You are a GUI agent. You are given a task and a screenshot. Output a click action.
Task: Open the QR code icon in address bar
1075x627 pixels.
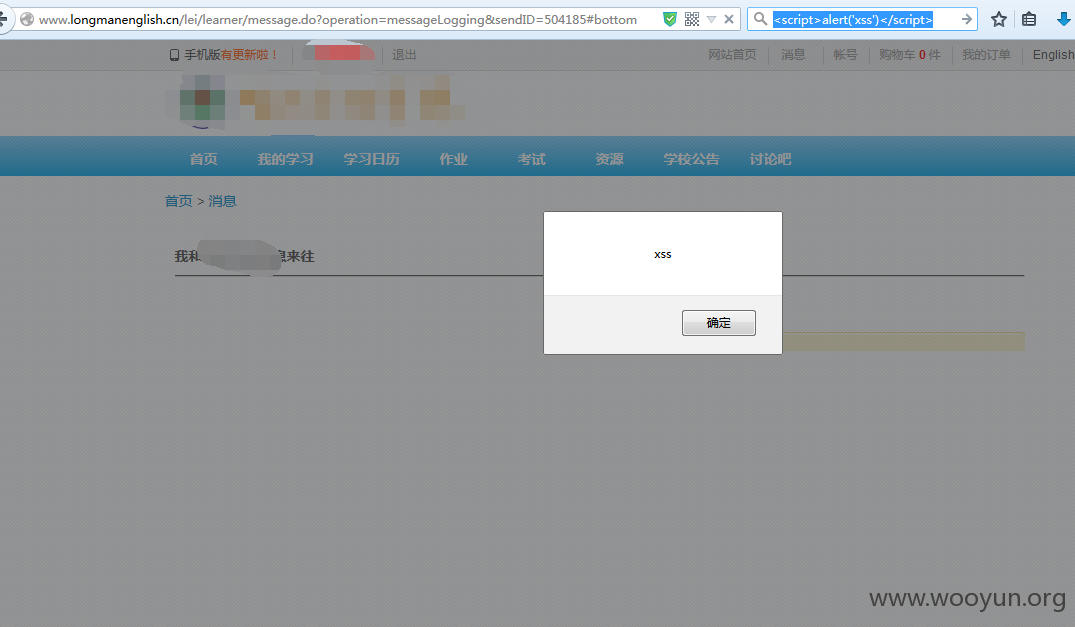pos(692,19)
